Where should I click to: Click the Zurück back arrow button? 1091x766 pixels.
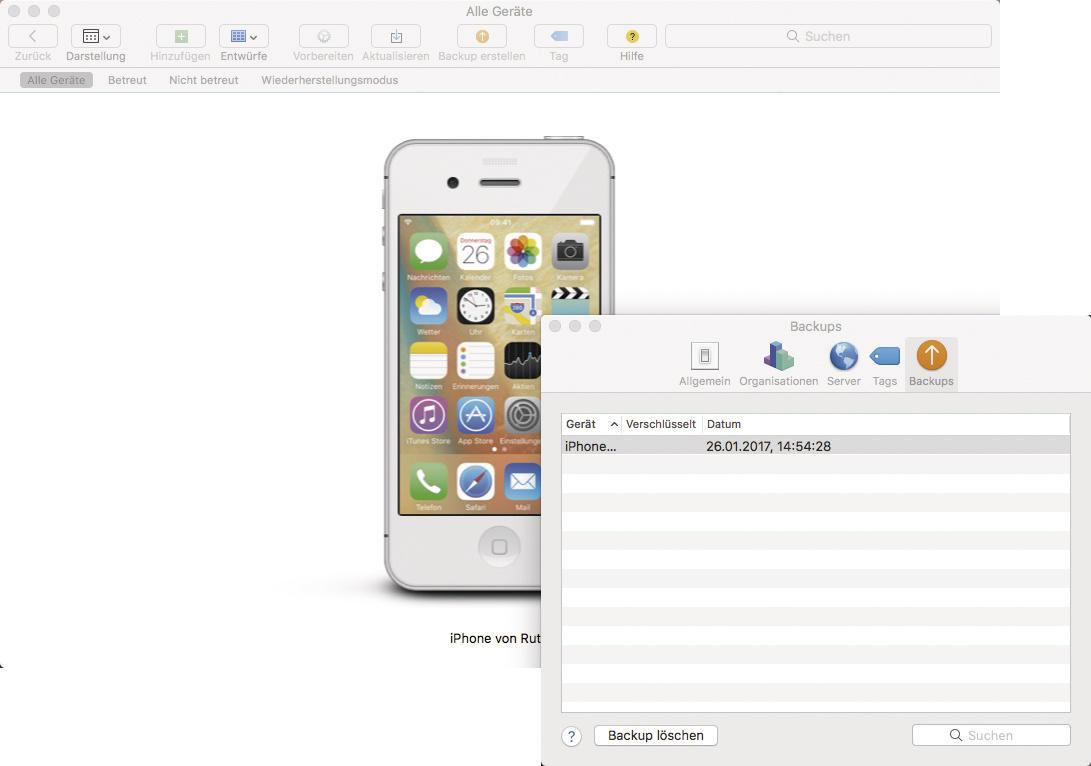coord(33,36)
